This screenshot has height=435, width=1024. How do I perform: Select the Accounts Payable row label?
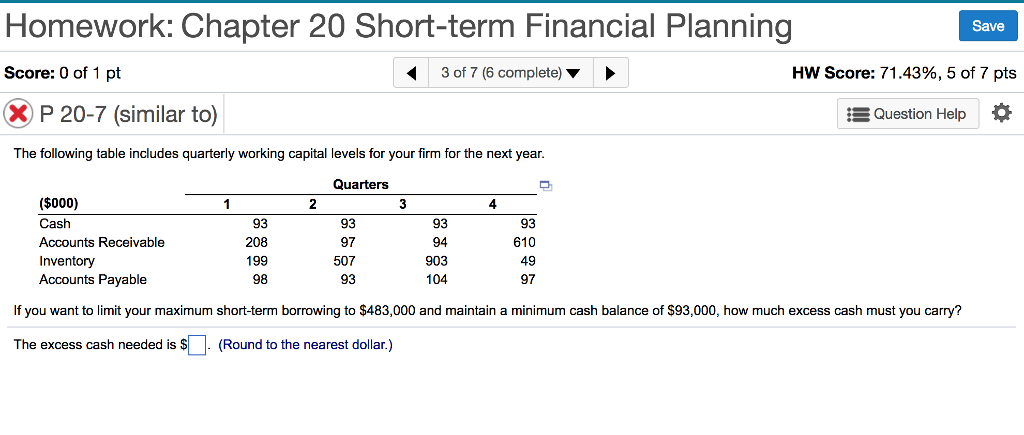click(93, 280)
